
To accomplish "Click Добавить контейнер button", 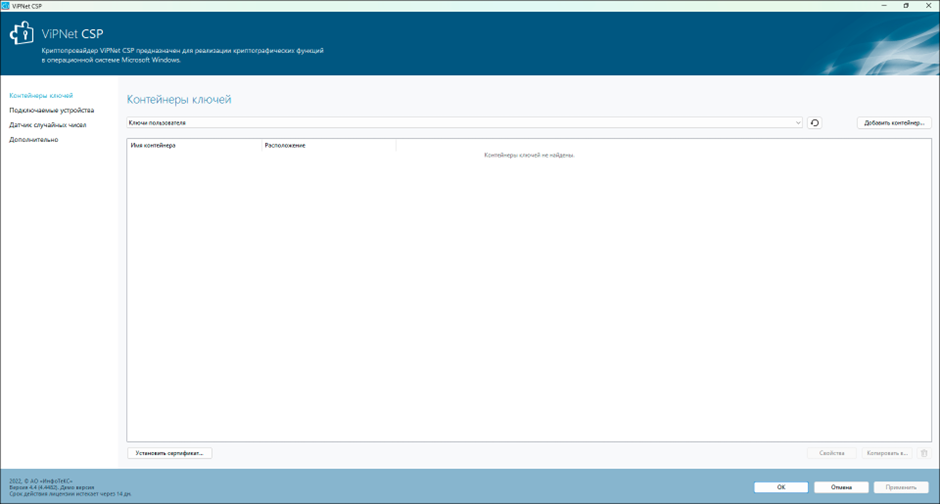I will click(x=894, y=123).
